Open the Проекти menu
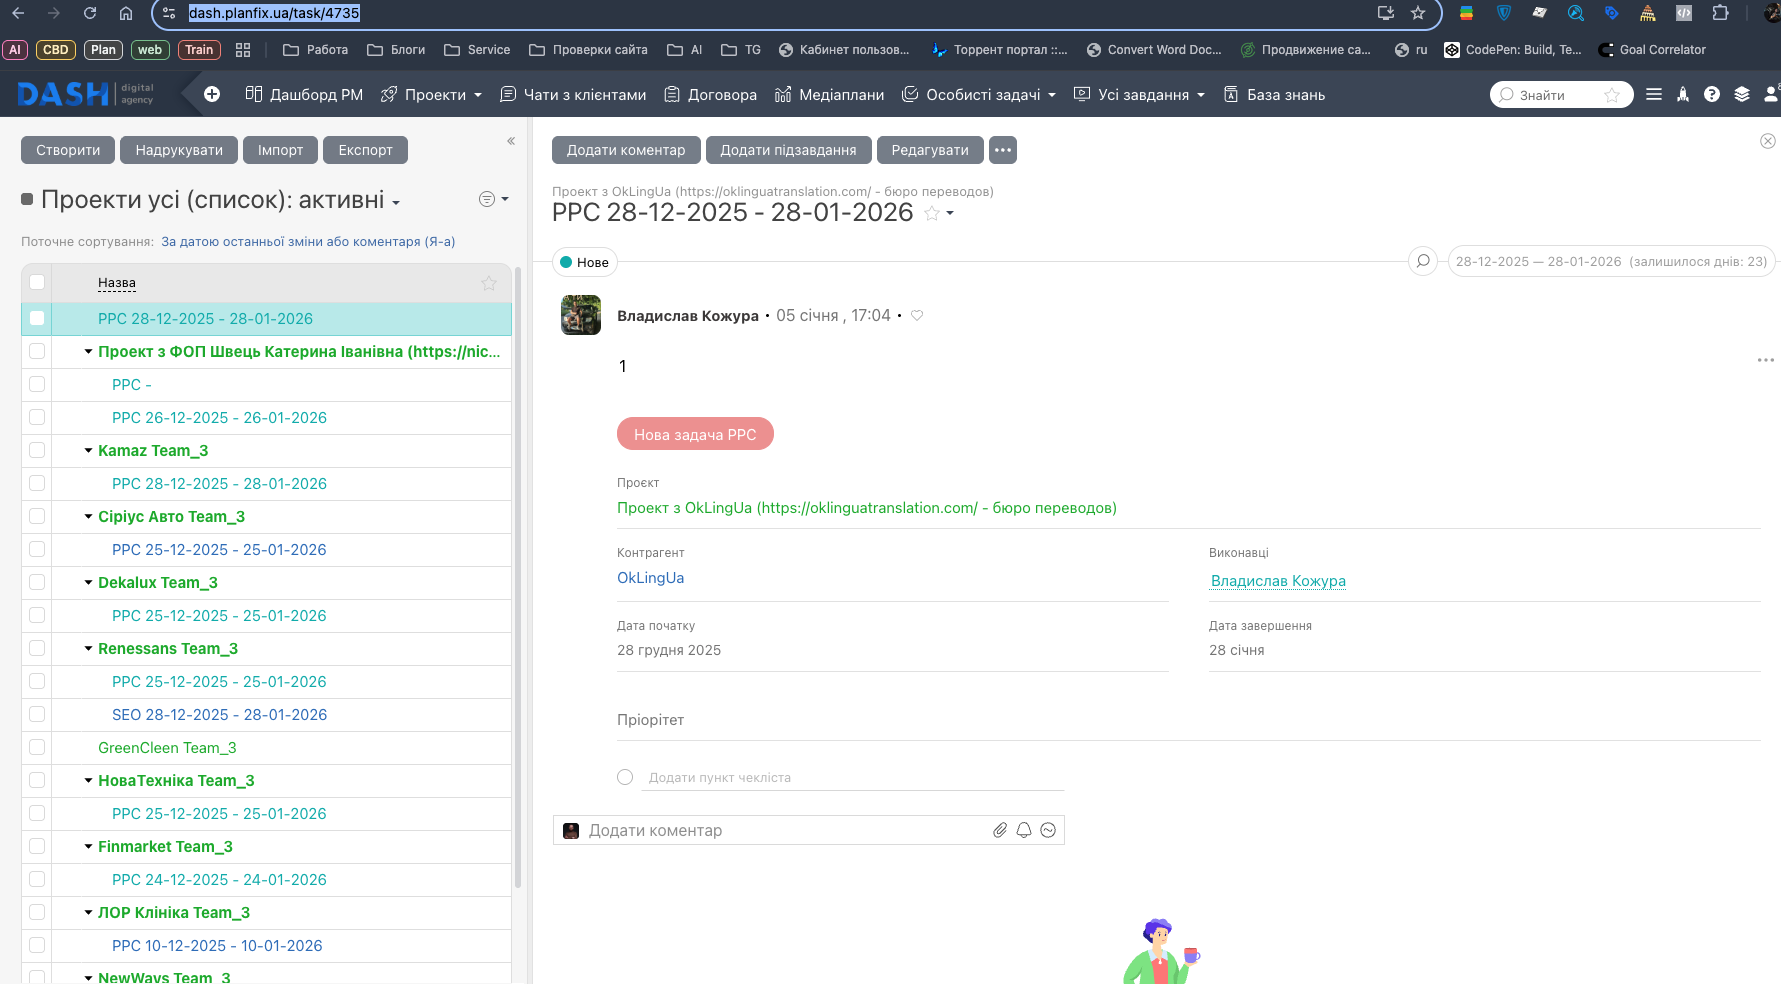 point(432,94)
